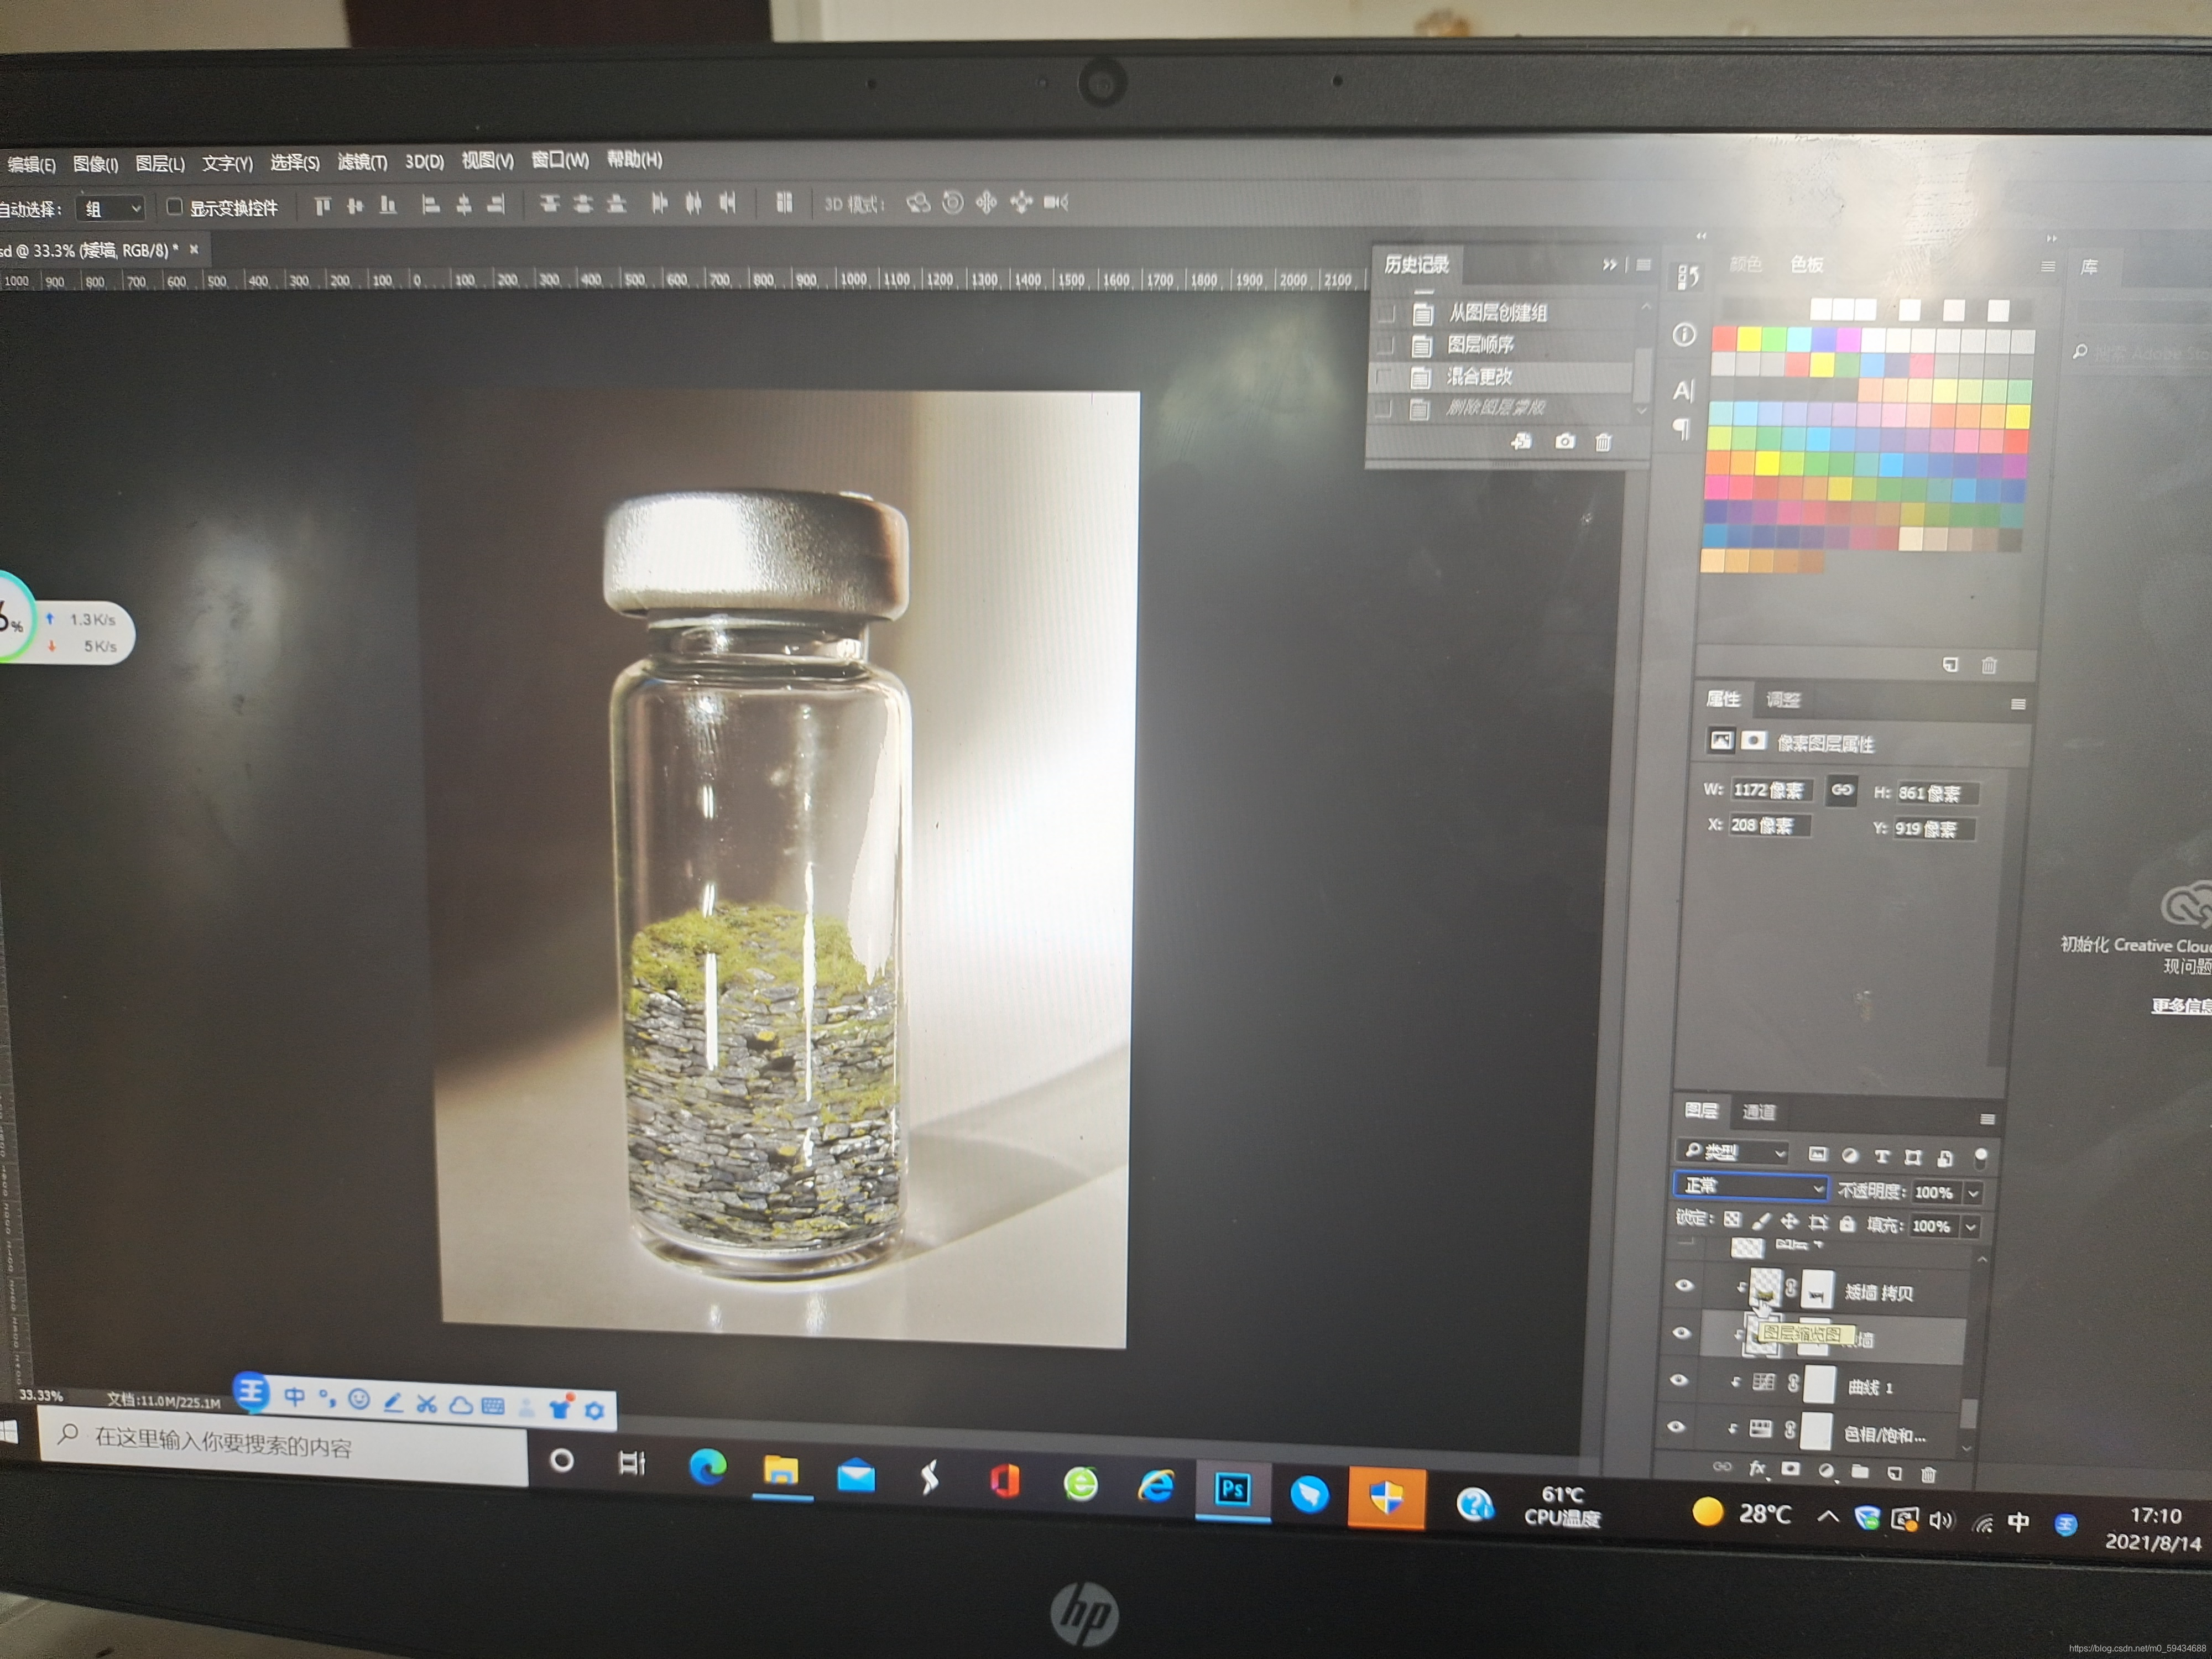Open the 不透明度 opacity dropdown arrow
Viewport: 2212px width, 1659px height.
click(x=1973, y=1193)
